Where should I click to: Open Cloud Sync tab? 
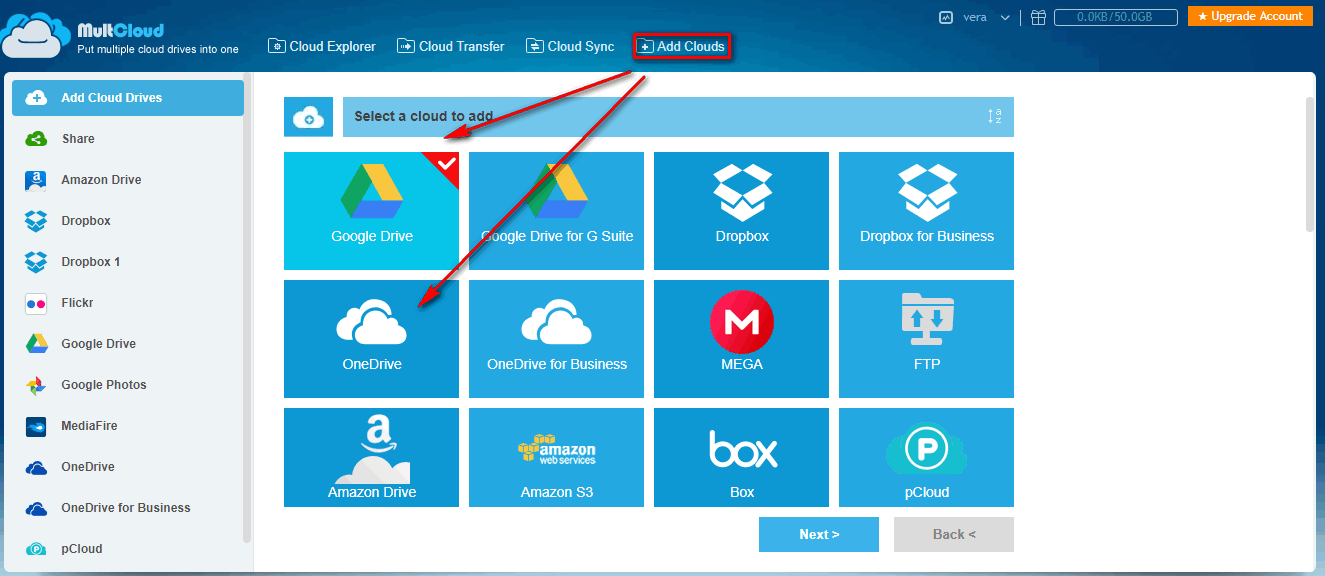pyautogui.click(x=570, y=46)
